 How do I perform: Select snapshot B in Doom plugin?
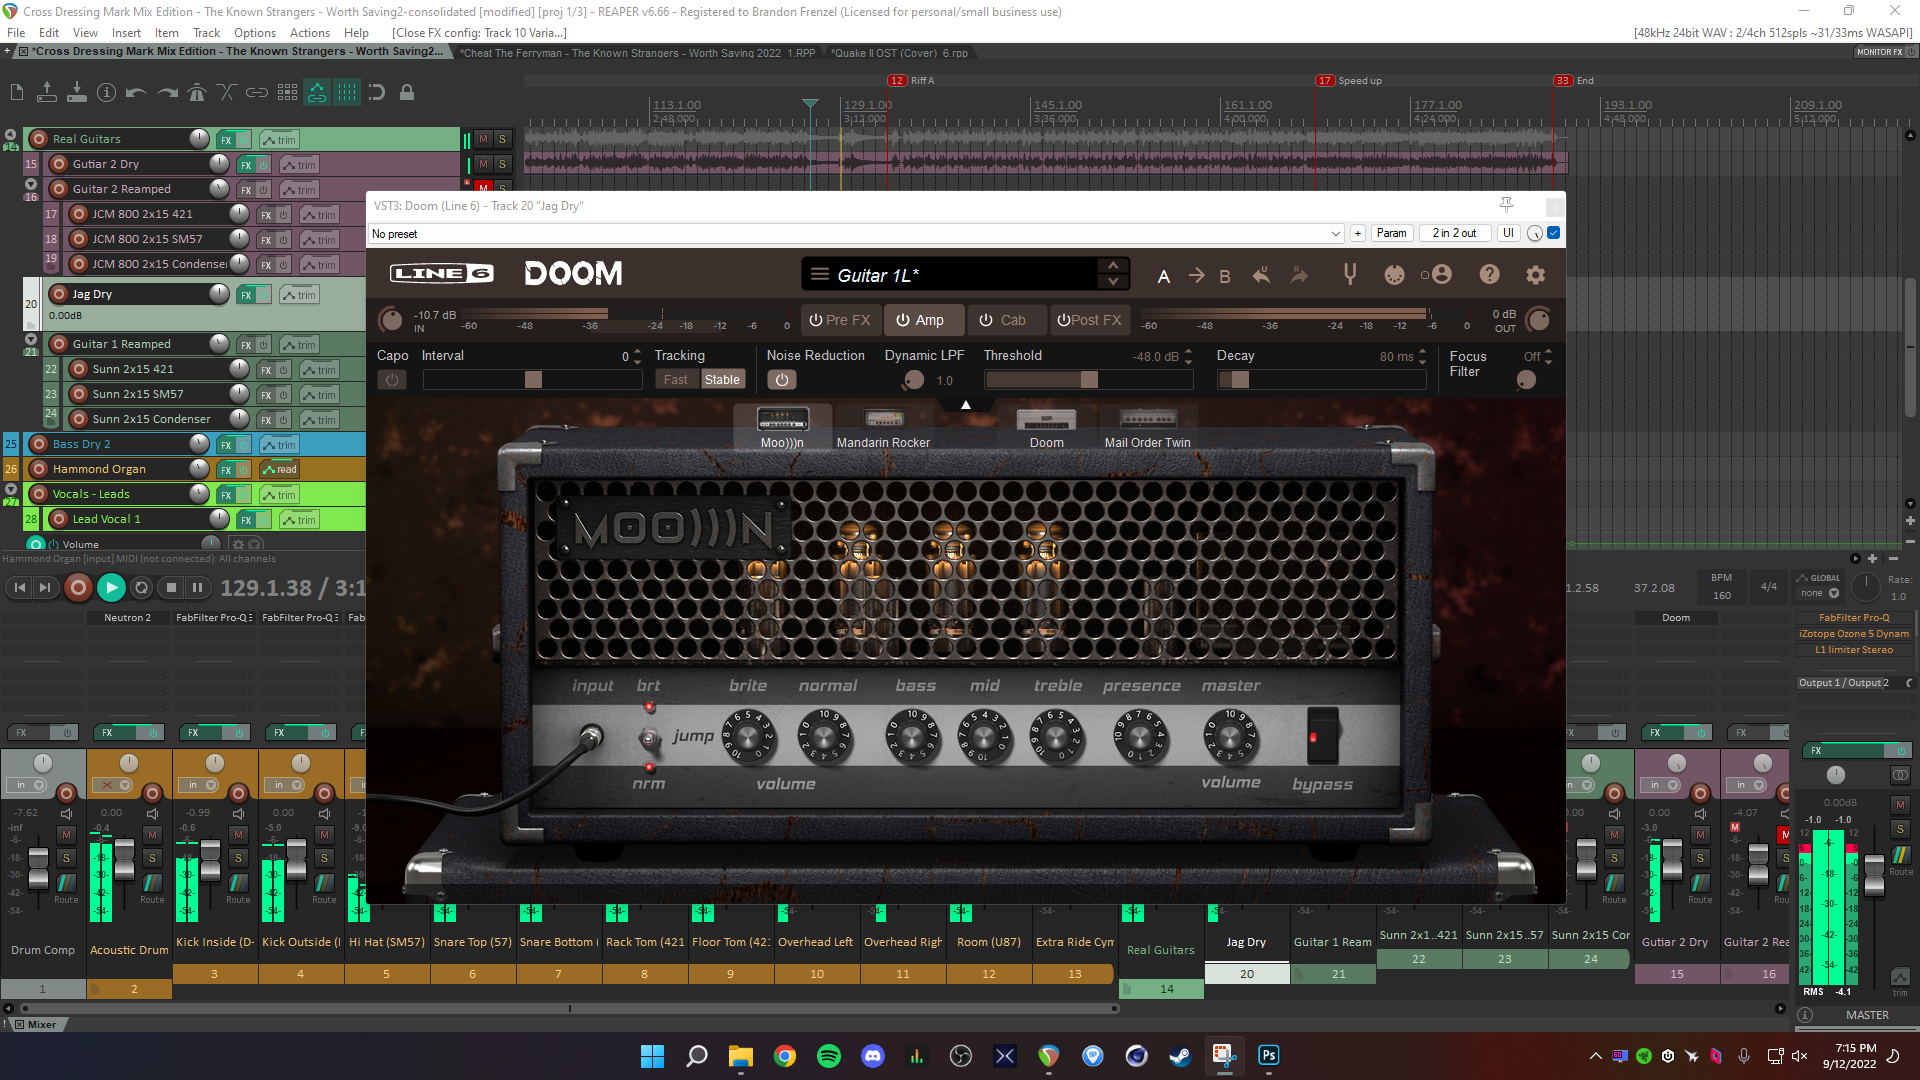click(1225, 276)
